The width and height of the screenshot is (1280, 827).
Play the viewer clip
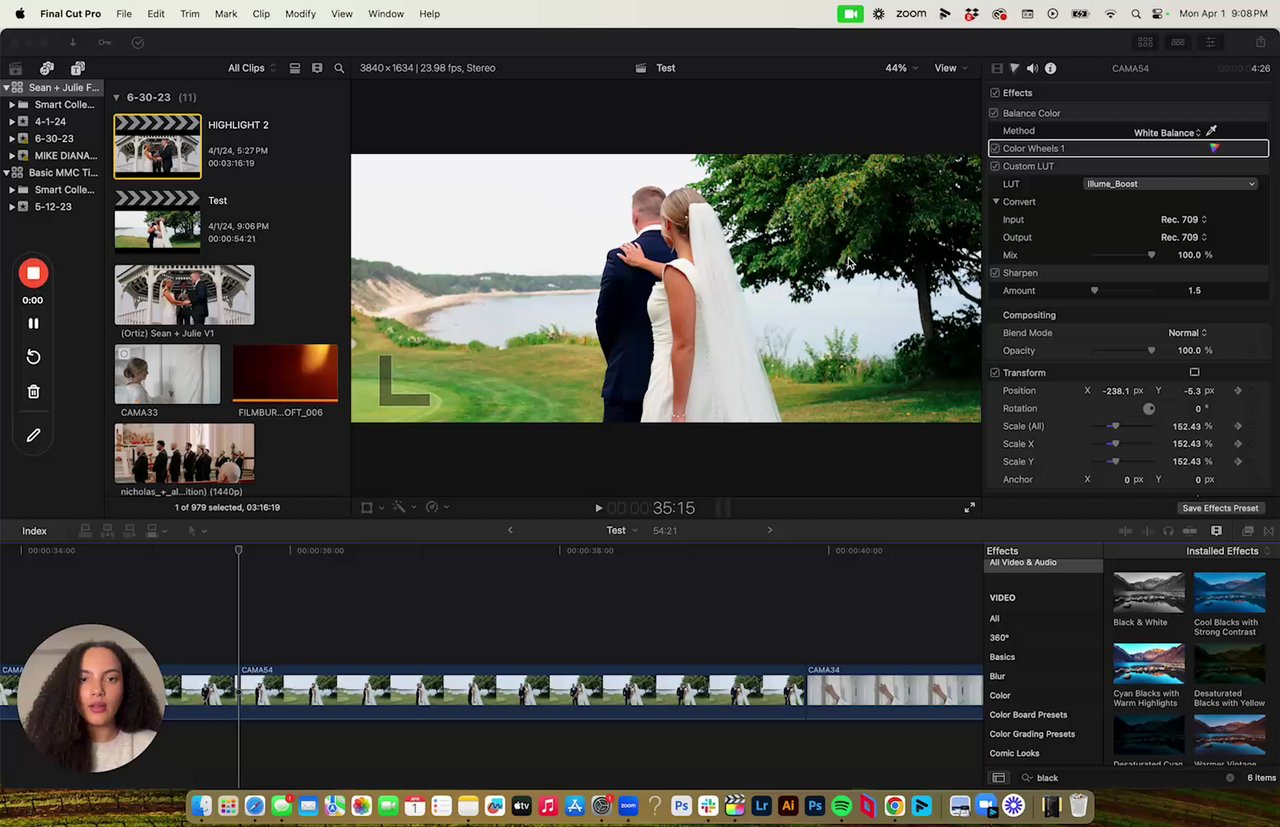point(598,508)
